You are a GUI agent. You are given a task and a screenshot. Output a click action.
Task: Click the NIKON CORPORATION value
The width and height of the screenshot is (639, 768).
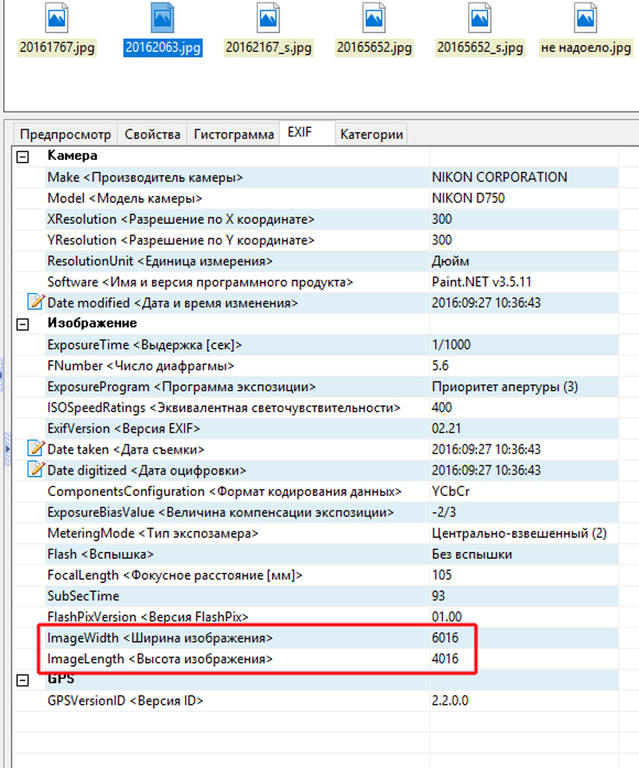tap(499, 177)
